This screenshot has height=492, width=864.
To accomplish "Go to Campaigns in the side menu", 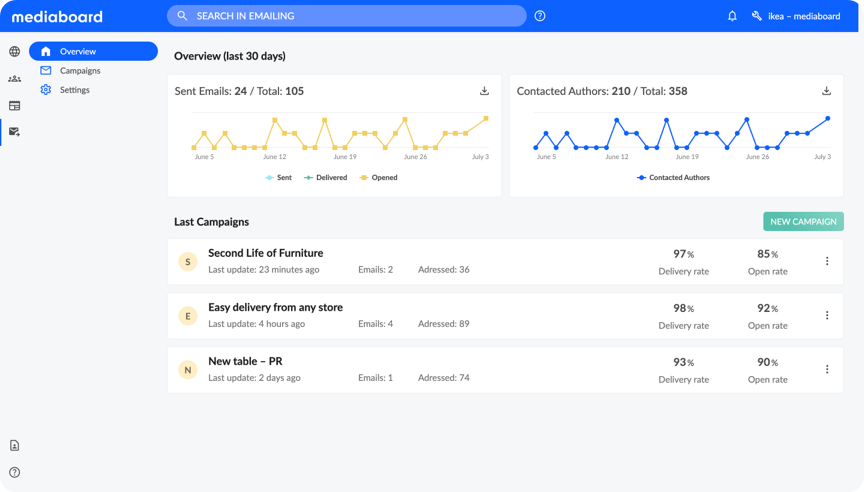I will [79, 71].
